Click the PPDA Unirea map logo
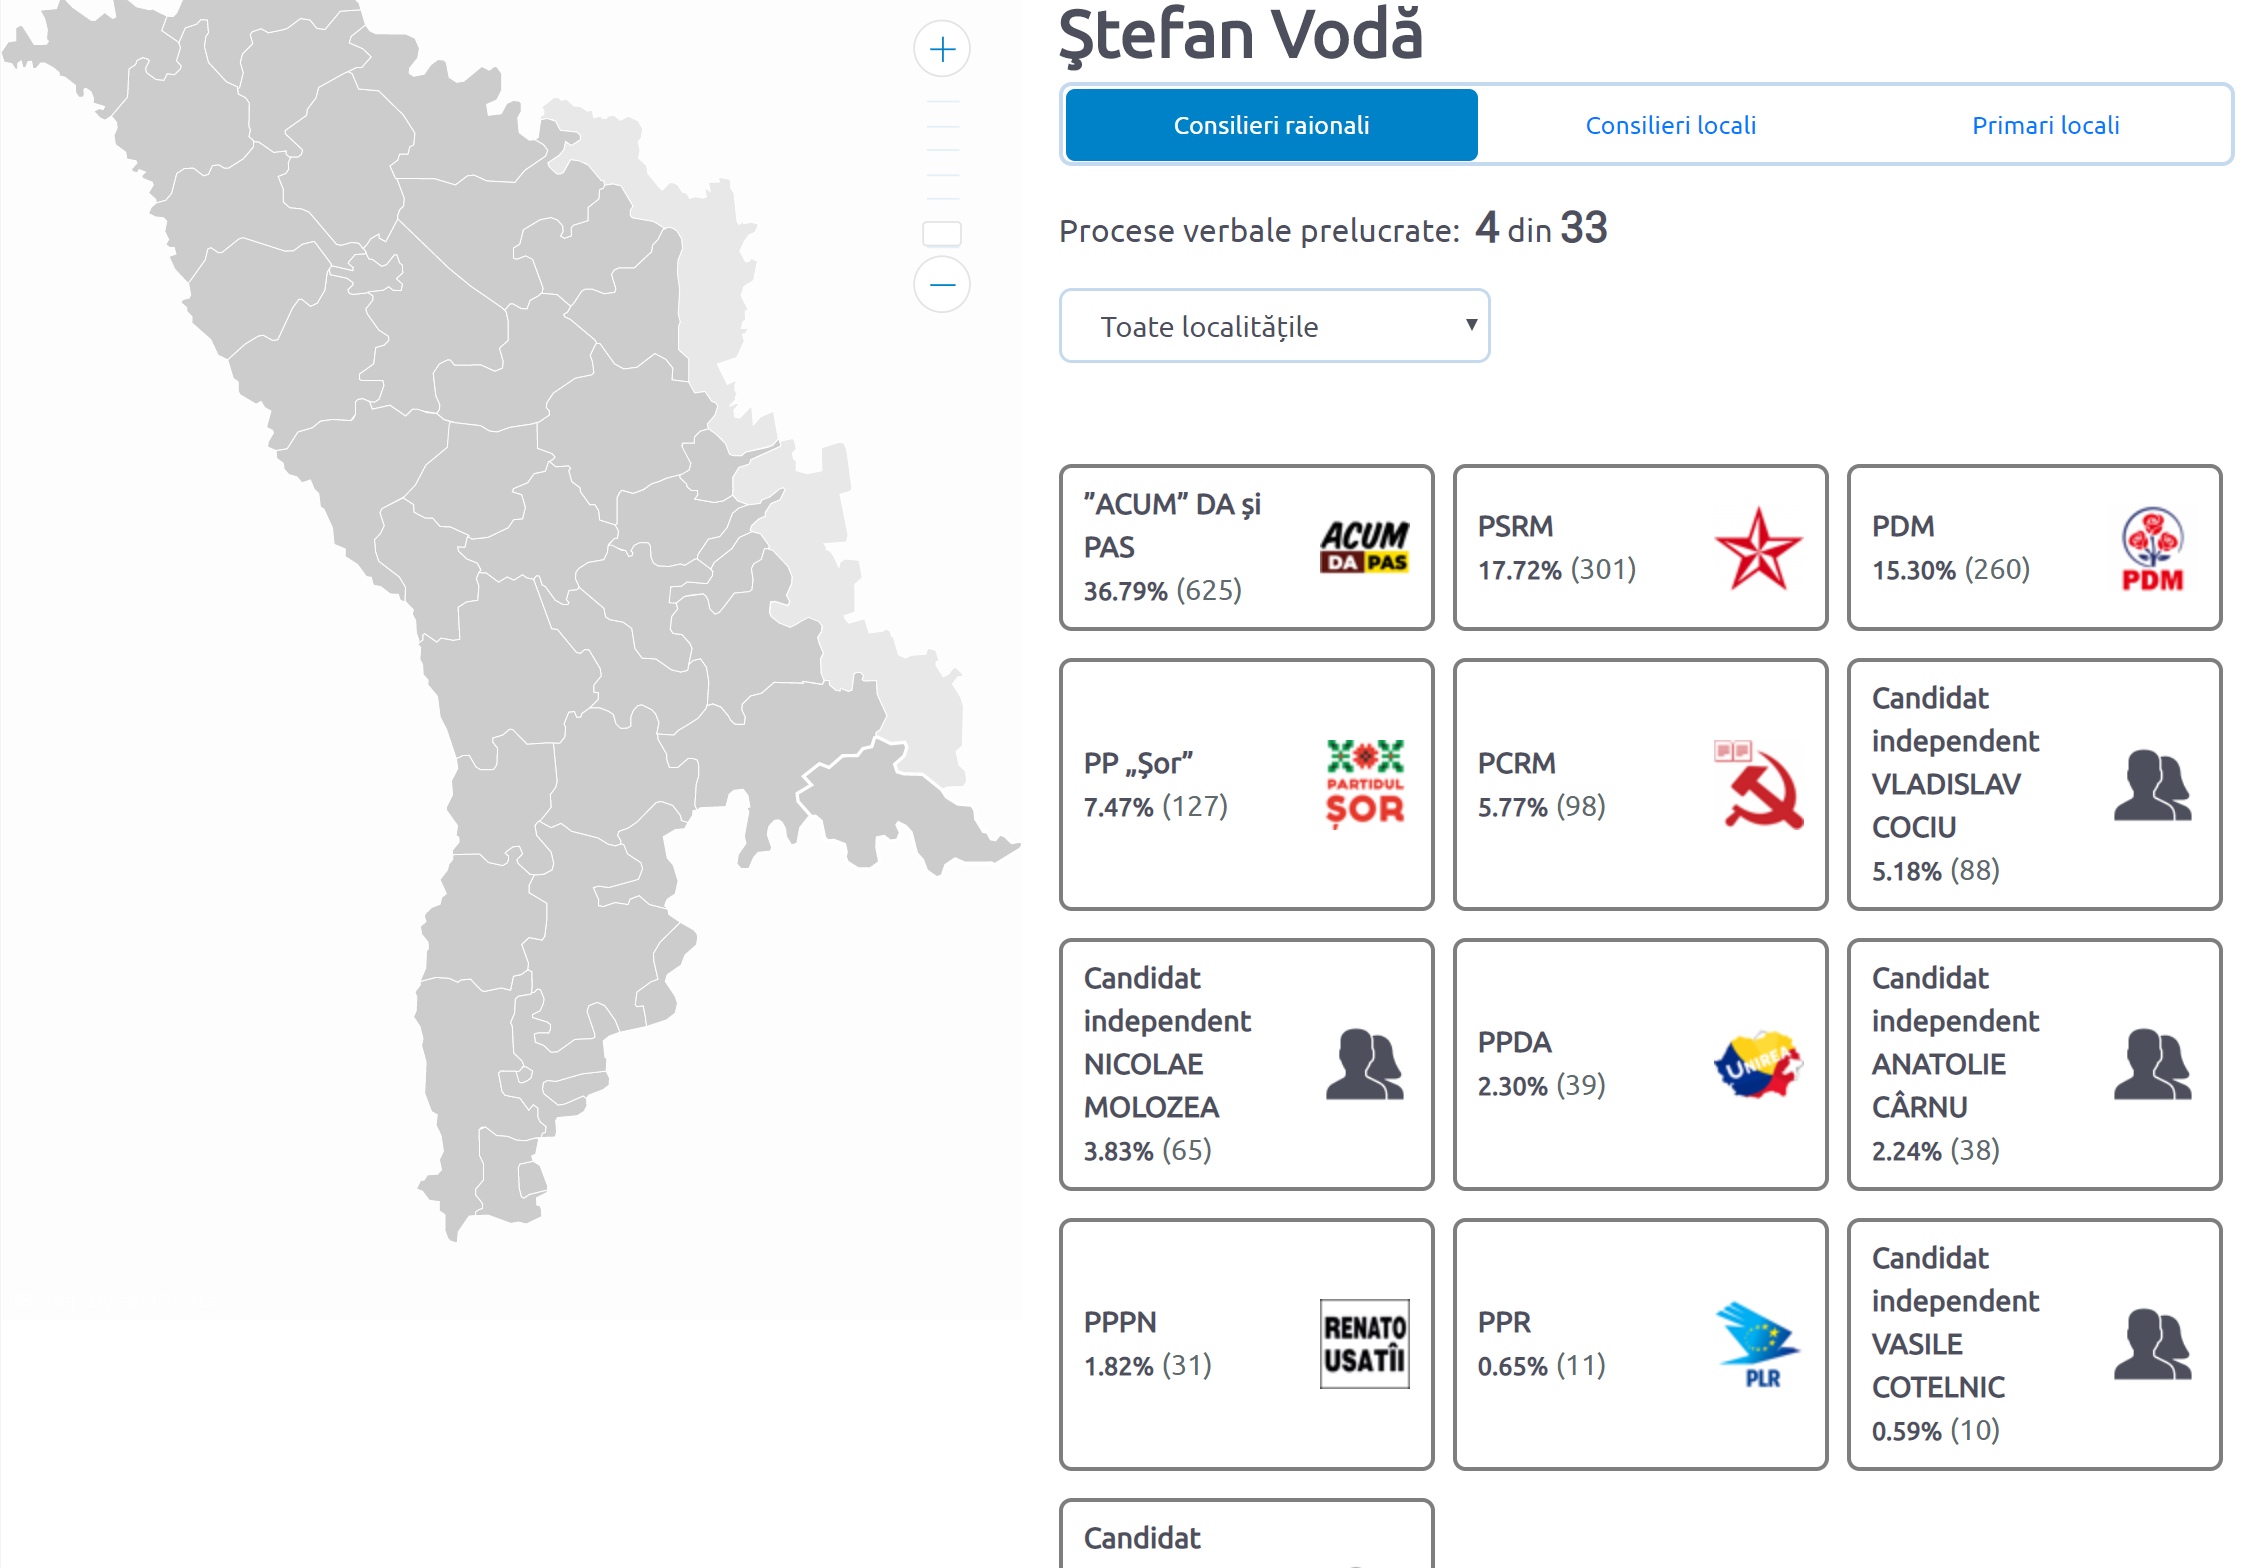The width and height of the screenshot is (2263, 1568). [1758, 1064]
